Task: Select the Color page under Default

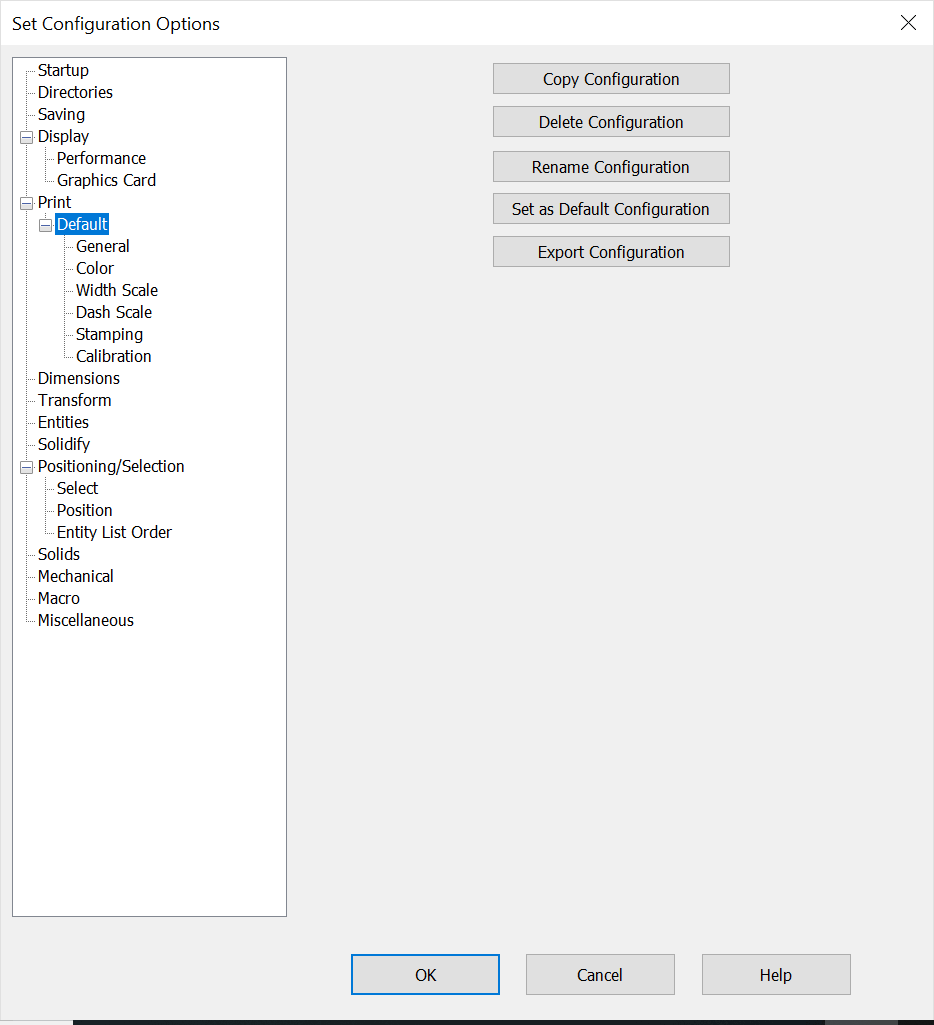Action: (93, 268)
